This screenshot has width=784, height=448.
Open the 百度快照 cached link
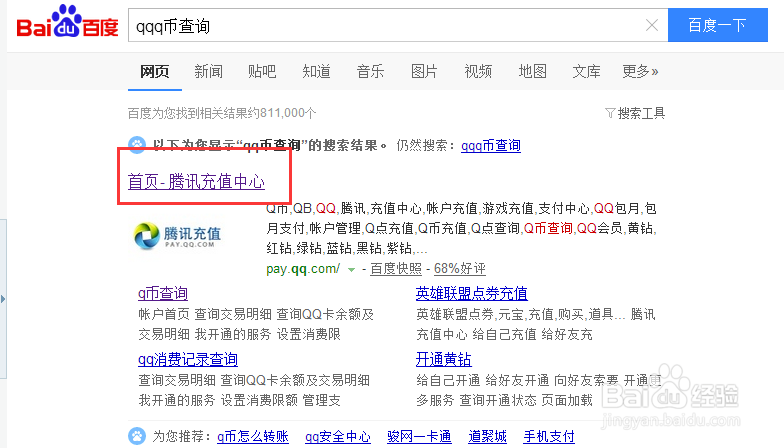(x=396, y=269)
